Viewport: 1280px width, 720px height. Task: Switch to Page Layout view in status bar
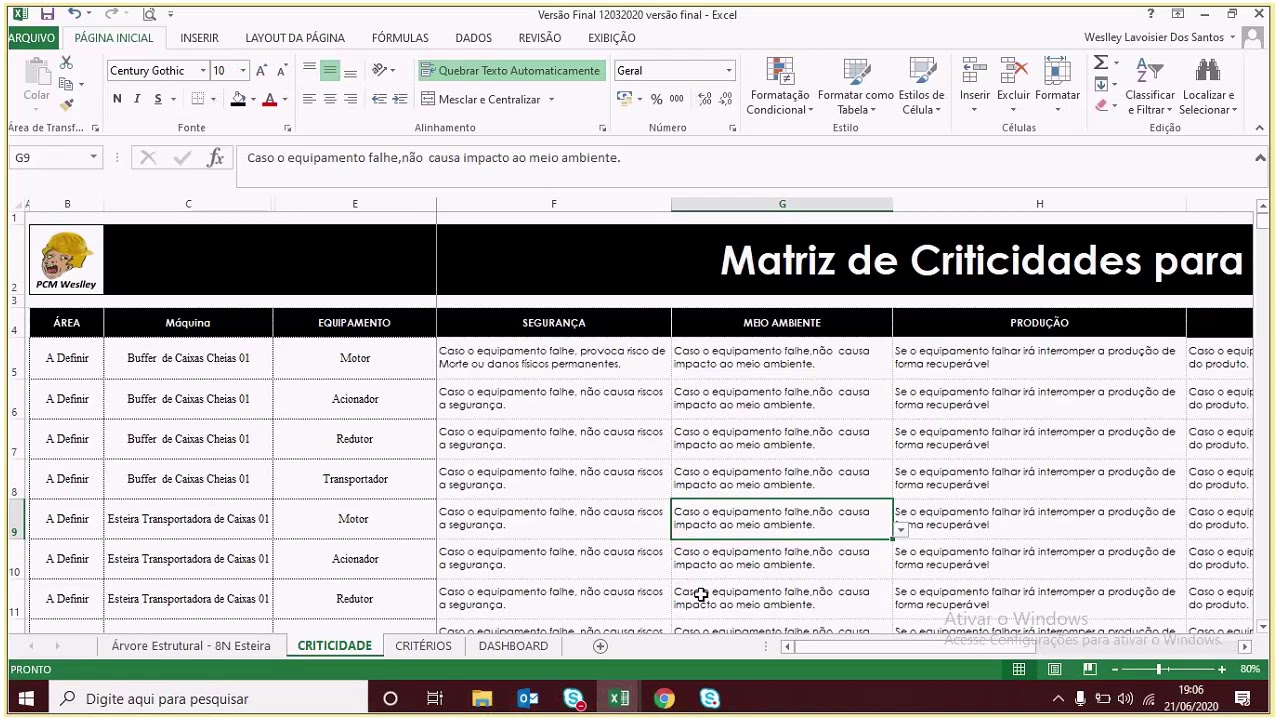click(x=1054, y=669)
